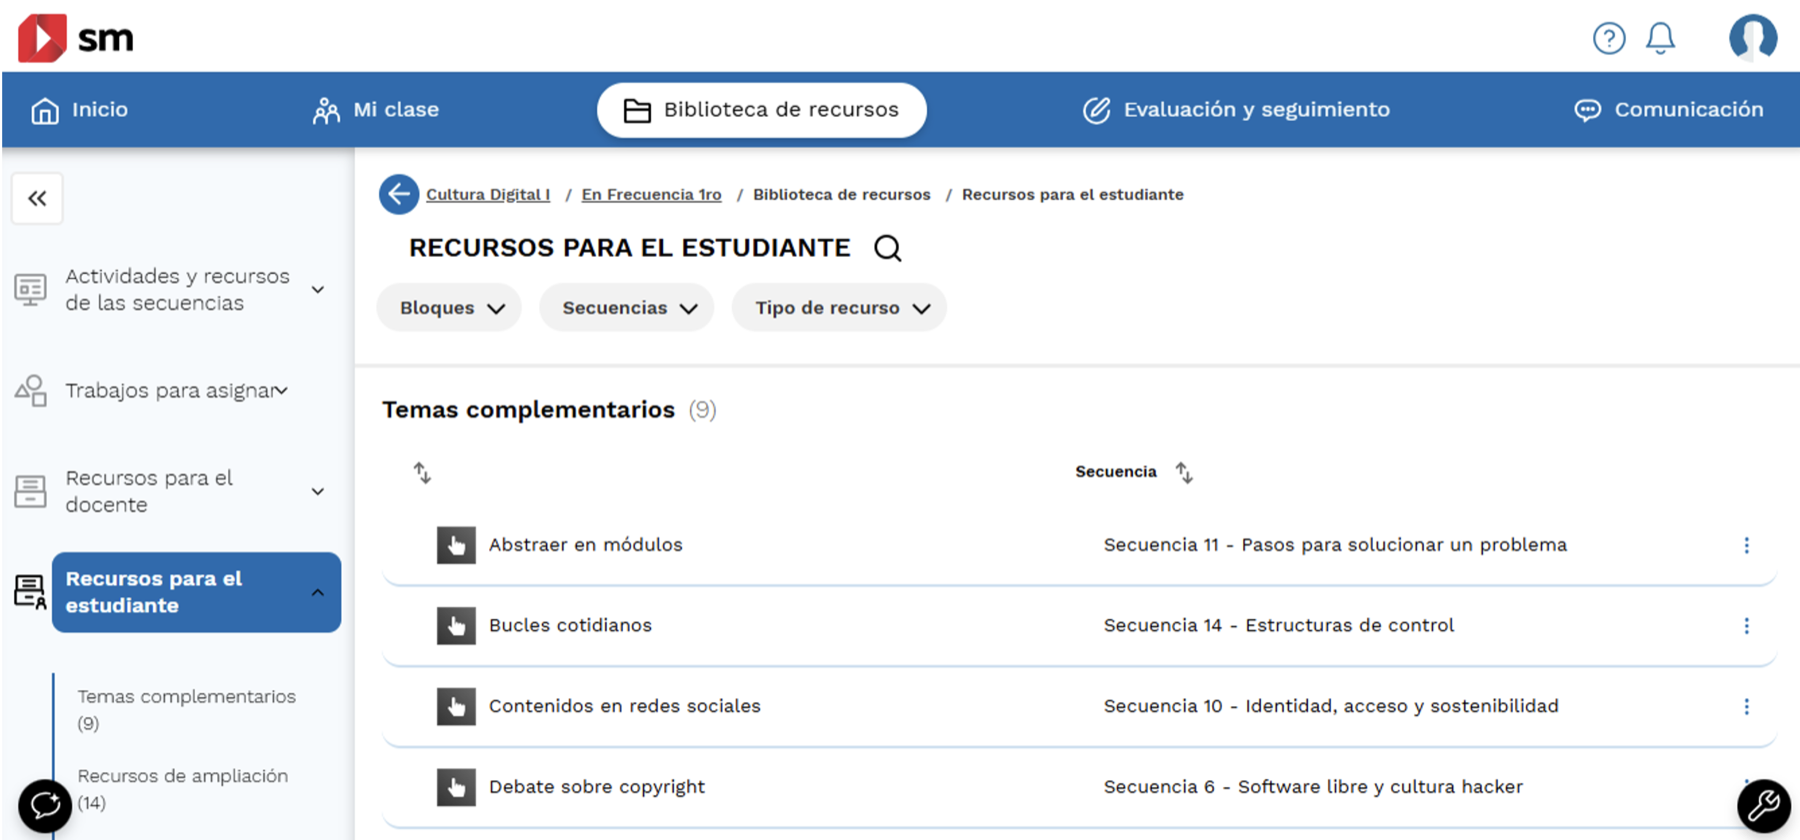Go back using blue arrow button

[x=399, y=194]
